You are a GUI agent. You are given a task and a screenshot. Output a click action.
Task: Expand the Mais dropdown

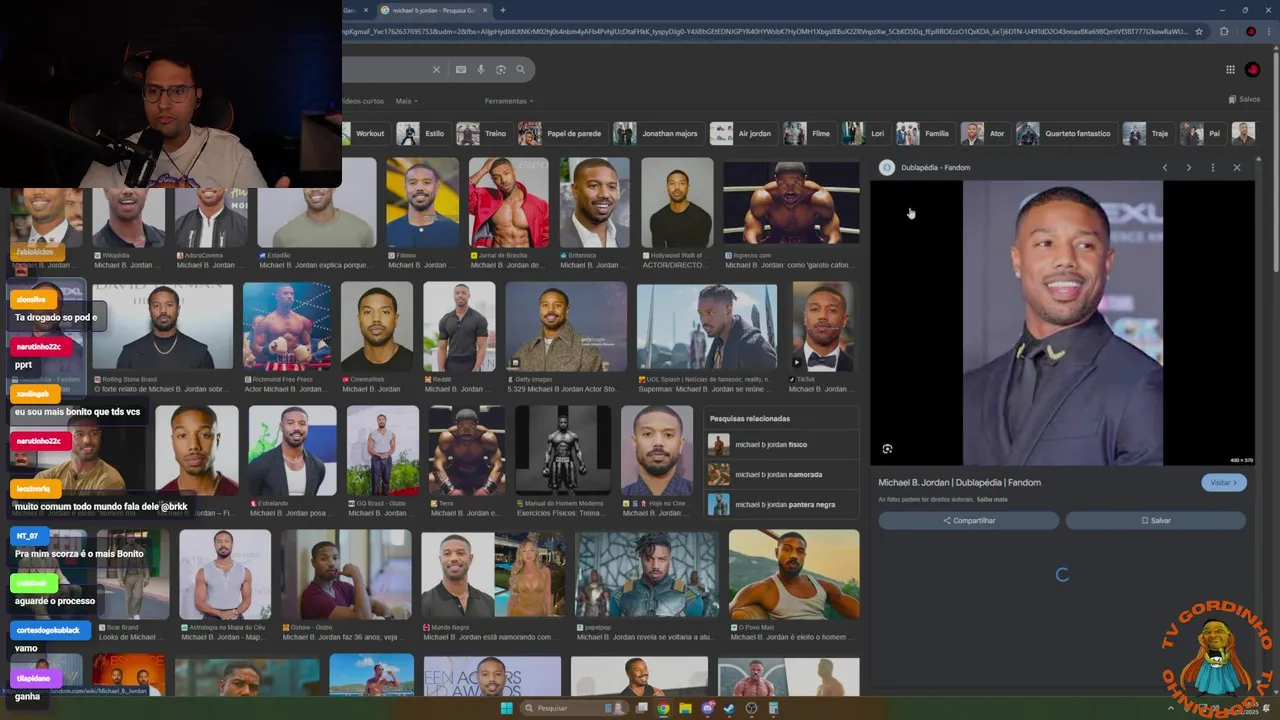point(406,101)
